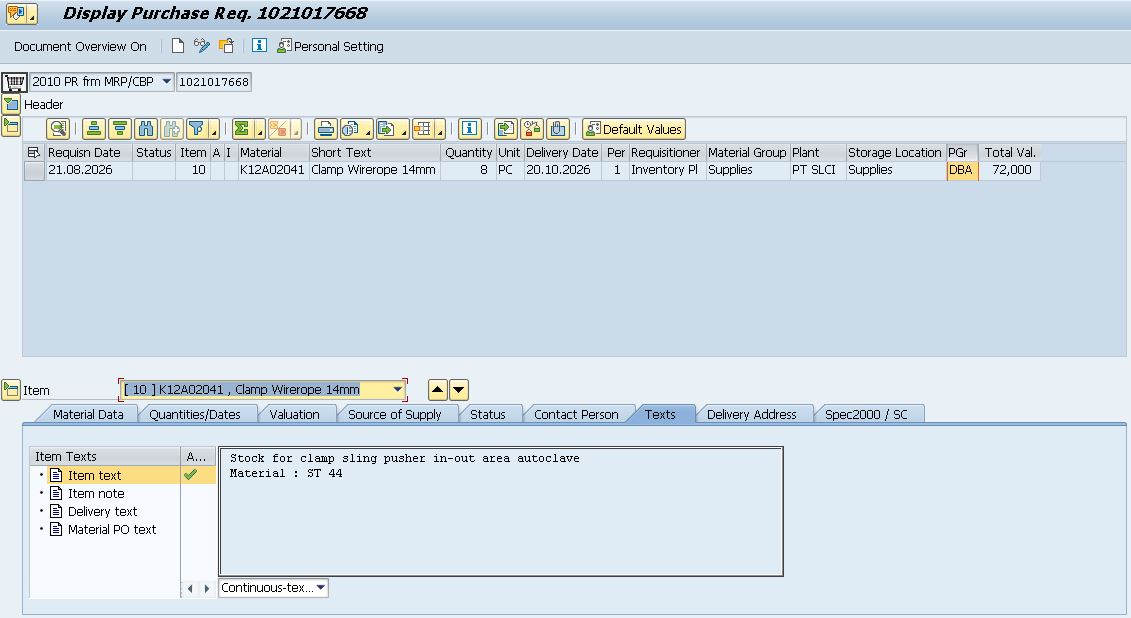Viewport: 1131px width, 618px height.
Task: Open the document type dropdown 2010 PR frm MRP/CBP
Action: 167,81
